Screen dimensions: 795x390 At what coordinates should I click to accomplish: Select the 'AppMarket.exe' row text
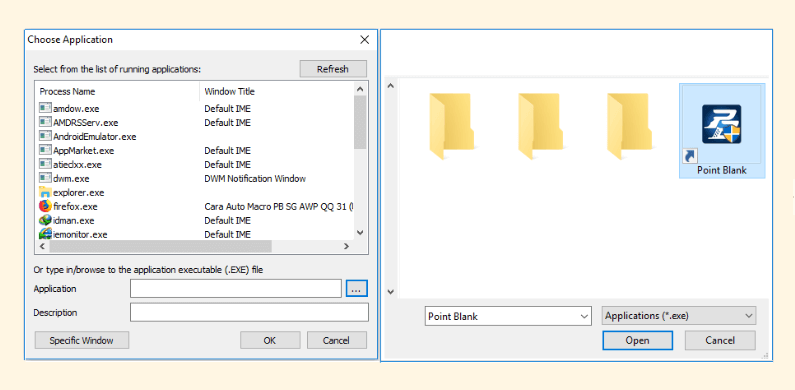point(84,151)
